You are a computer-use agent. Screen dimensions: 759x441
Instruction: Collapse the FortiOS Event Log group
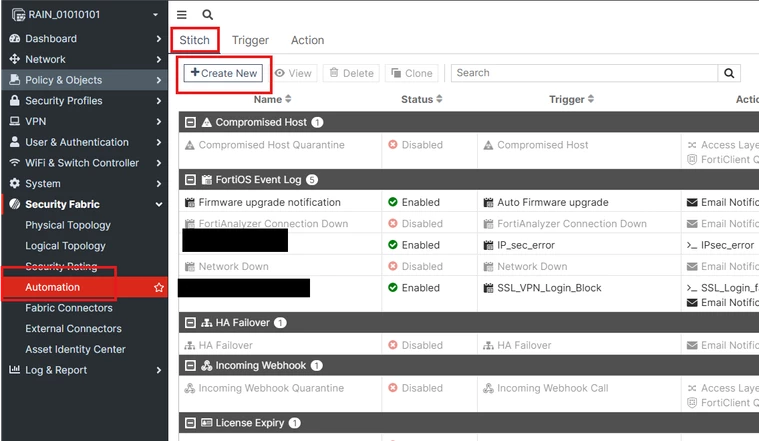(x=191, y=180)
